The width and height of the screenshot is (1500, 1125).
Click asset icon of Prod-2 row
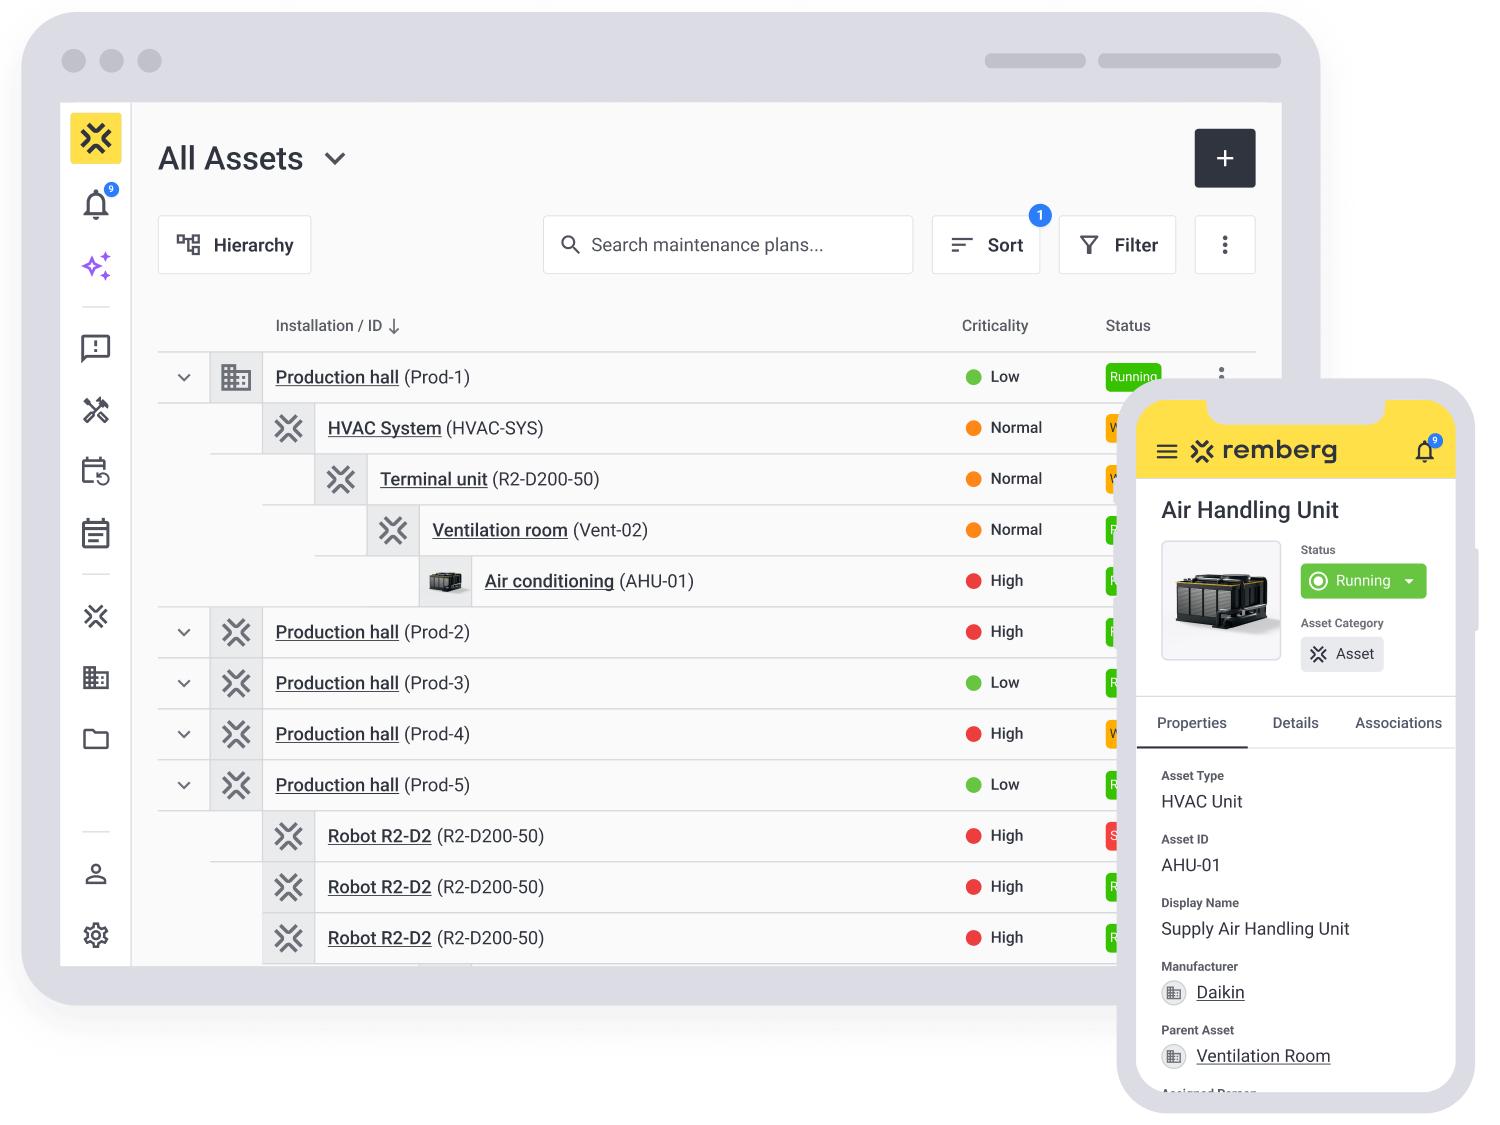[x=236, y=632]
